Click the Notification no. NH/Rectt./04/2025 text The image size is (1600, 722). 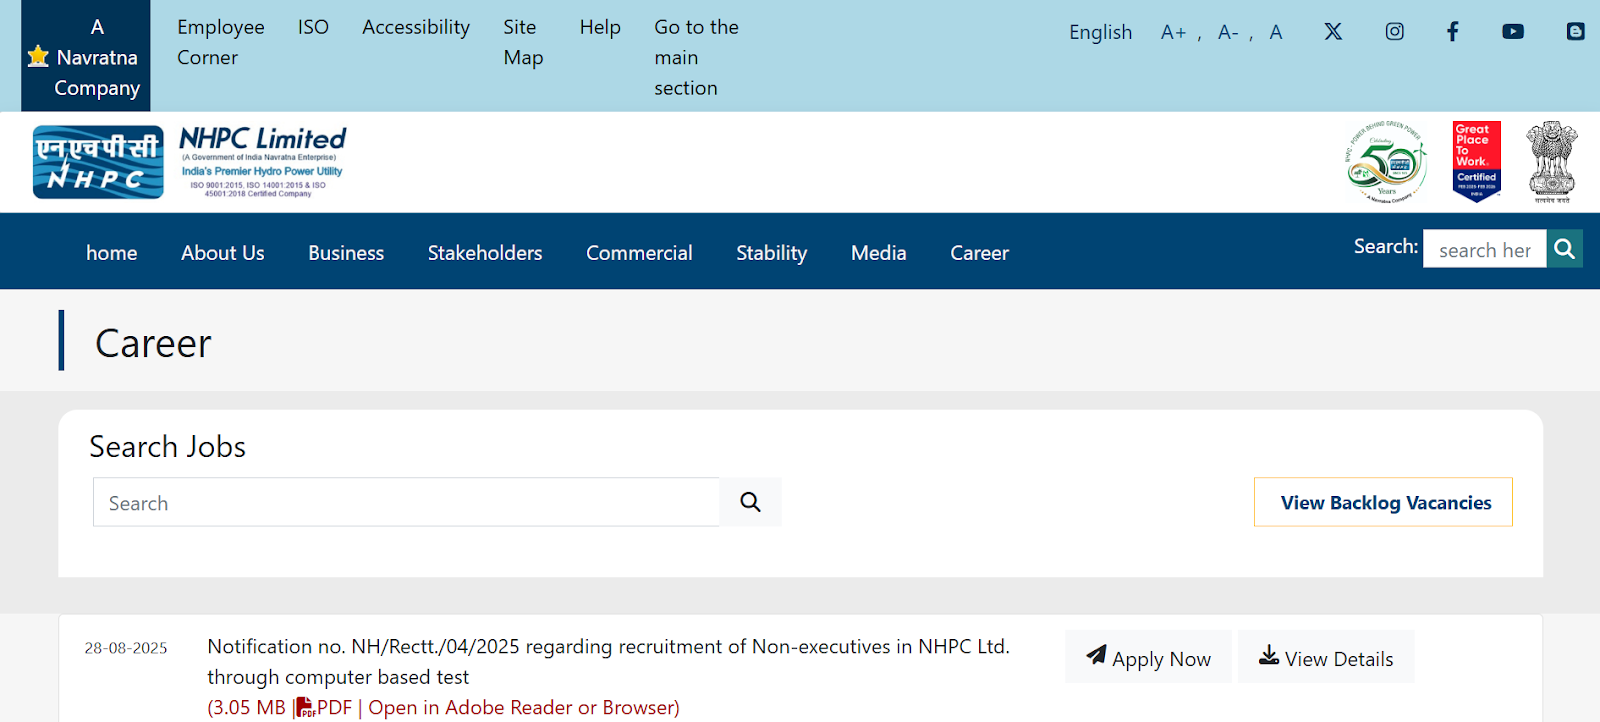pyautogui.click(x=608, y=662)
